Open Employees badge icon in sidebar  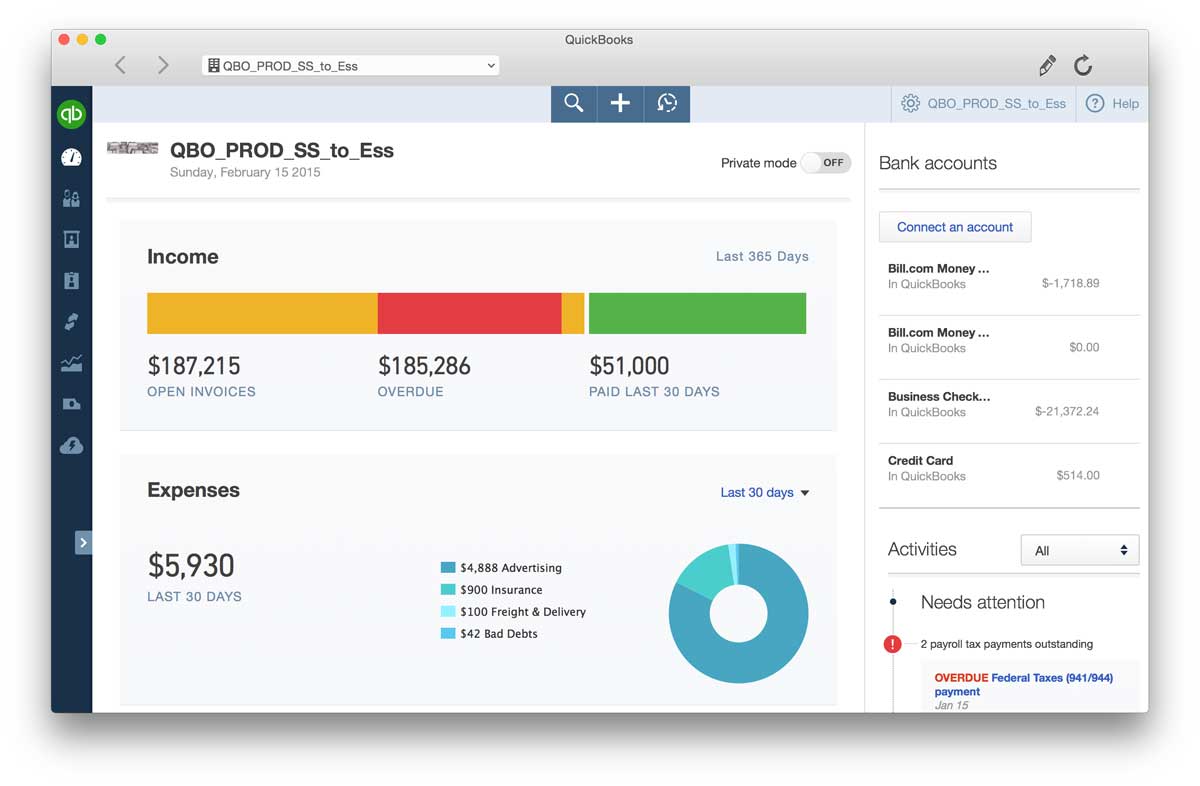coord(71,280)
